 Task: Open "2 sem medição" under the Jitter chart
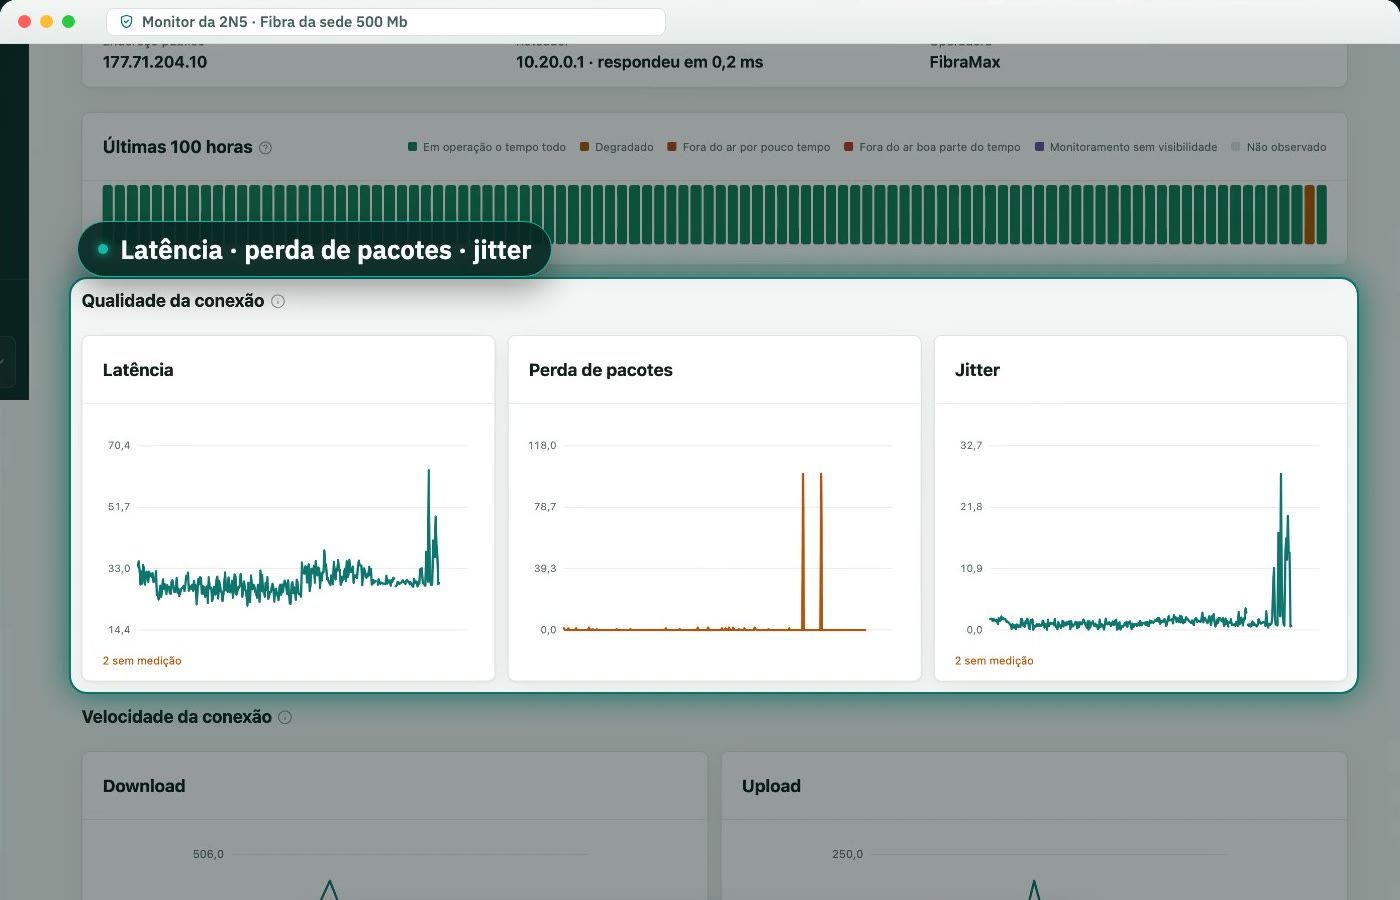[994, 661]
